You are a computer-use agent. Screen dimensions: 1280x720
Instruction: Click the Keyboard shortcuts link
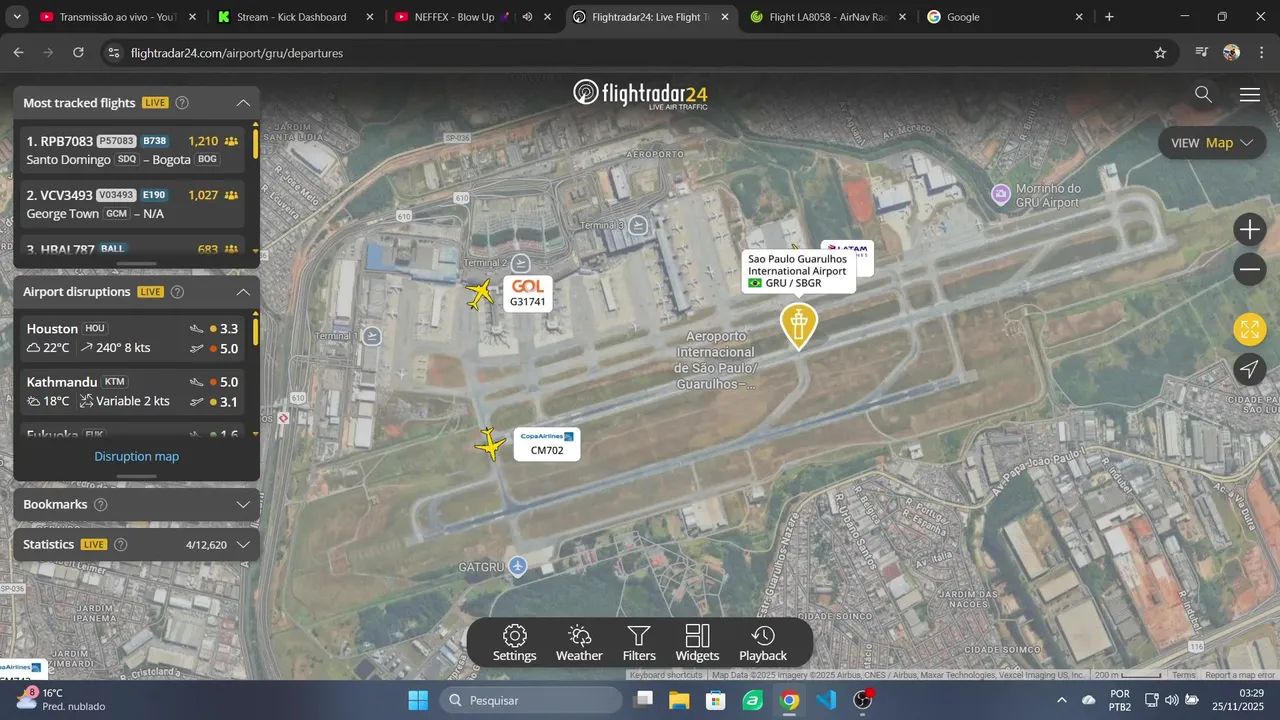point(666,675)
